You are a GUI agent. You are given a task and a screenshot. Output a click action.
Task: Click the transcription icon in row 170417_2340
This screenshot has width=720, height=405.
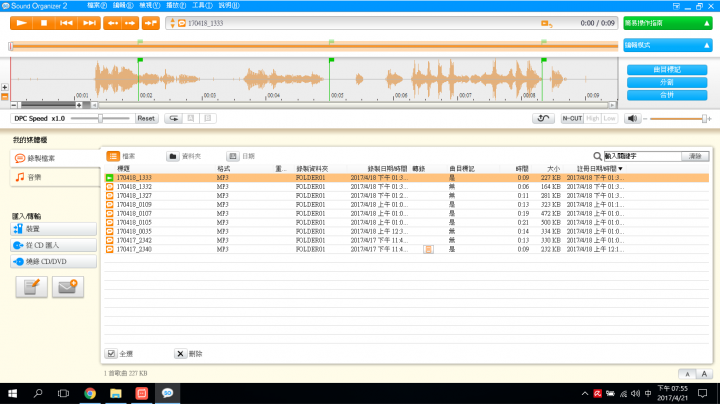428,249
